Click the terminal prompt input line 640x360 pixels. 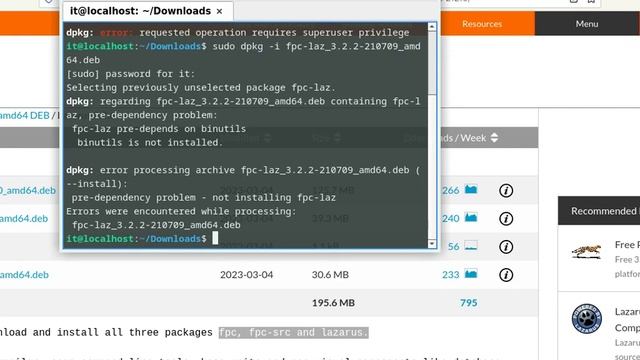pos(245,238)
